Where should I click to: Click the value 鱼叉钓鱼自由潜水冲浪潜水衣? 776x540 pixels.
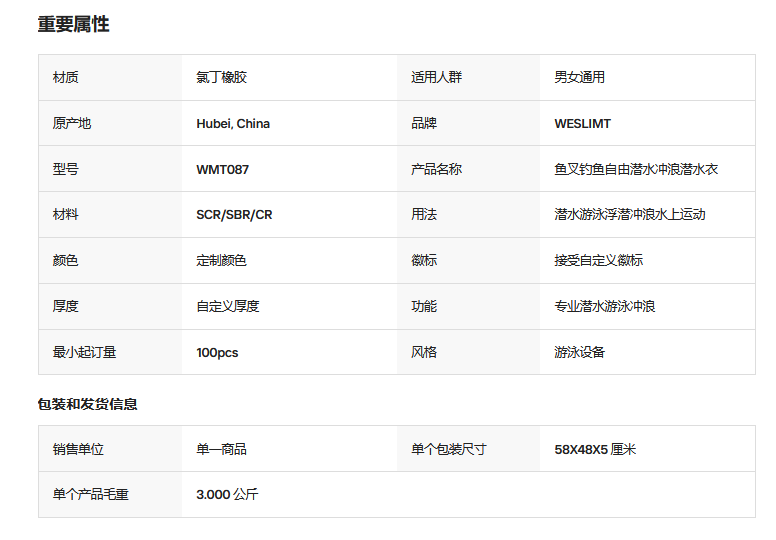636,169
